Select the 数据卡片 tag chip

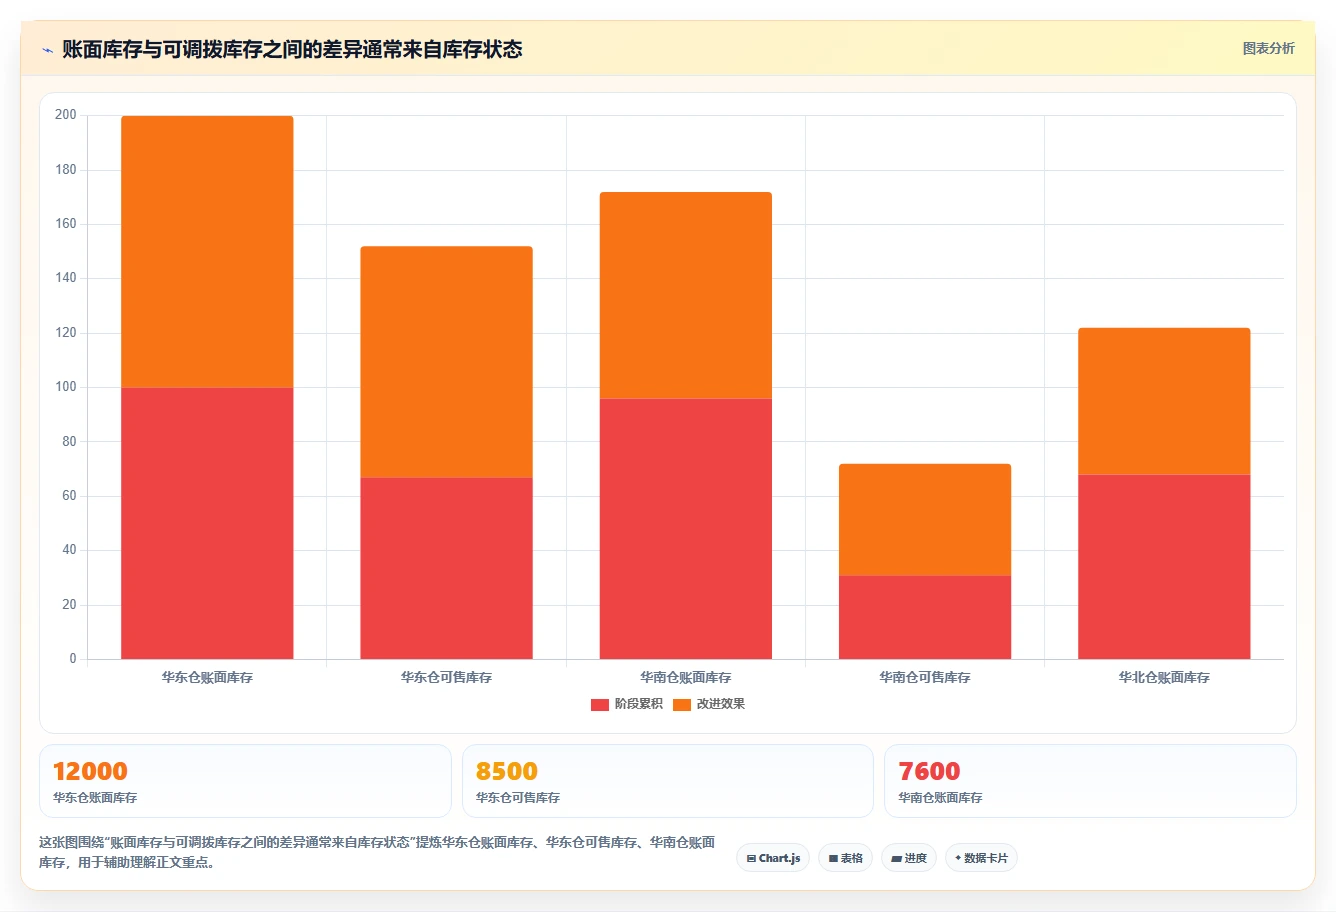(981, 858)
